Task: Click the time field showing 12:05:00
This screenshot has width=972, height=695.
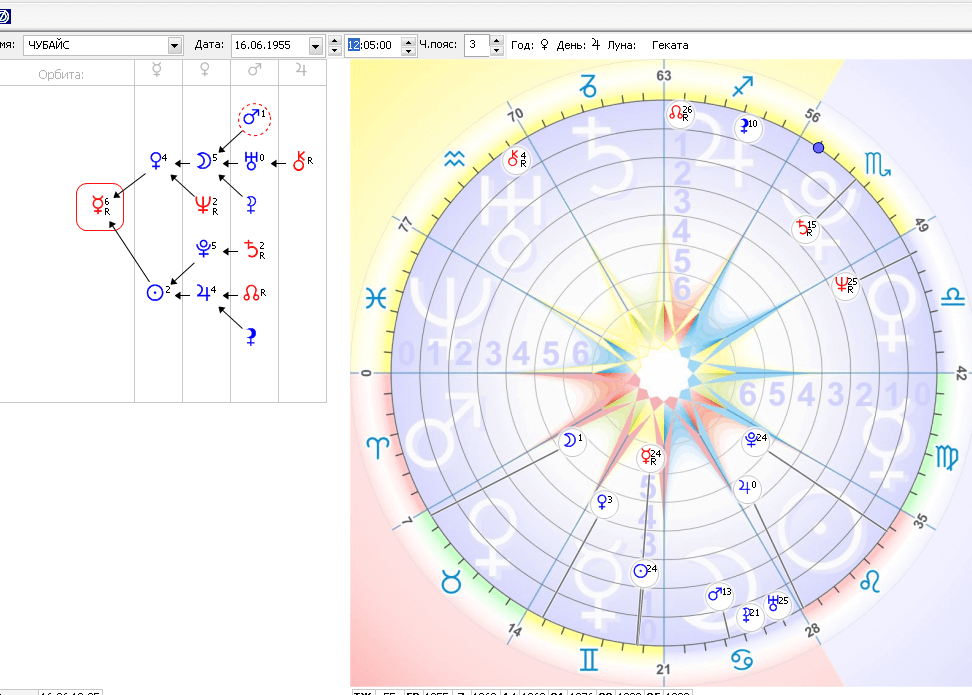Action: (373, 45)
